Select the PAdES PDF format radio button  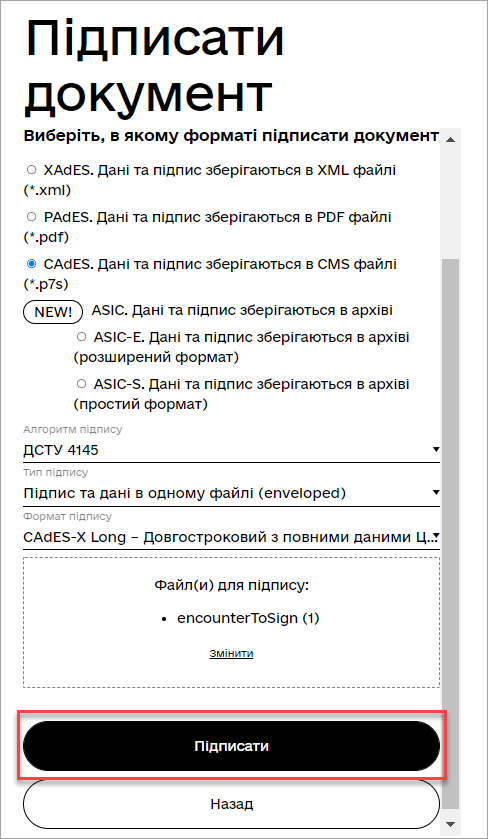pyautogui.click(x=32, y=217)
